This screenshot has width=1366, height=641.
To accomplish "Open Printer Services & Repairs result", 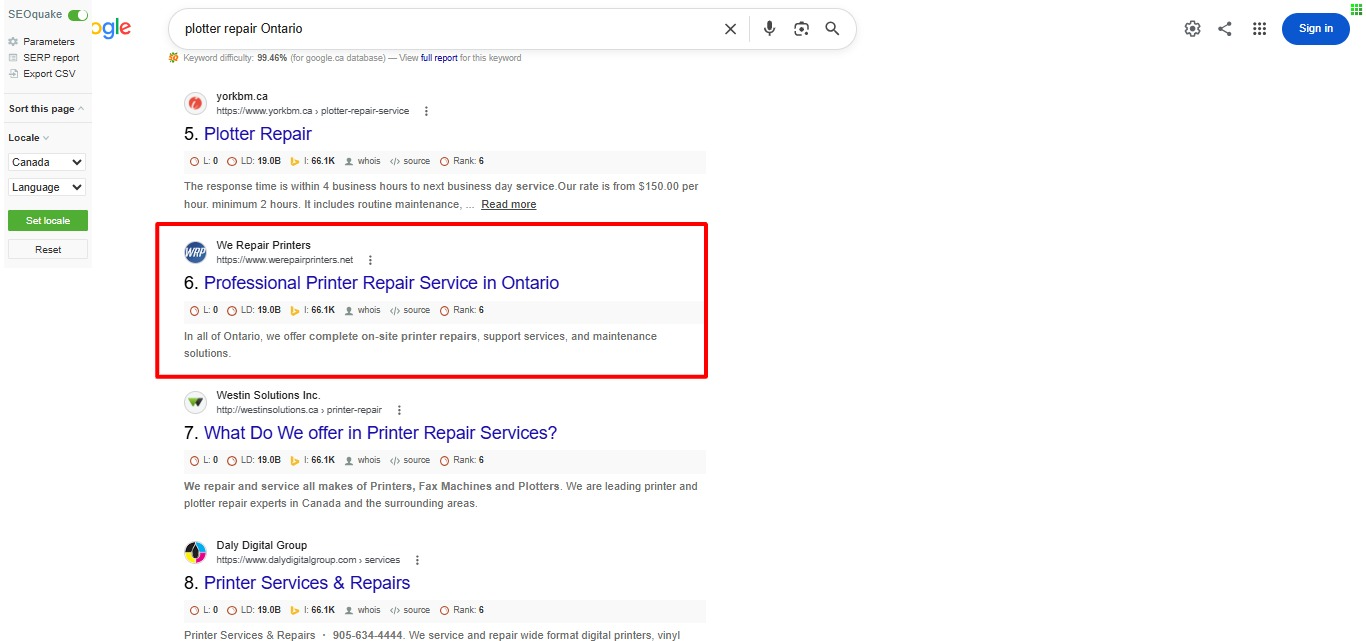I will tap(307, 583).
